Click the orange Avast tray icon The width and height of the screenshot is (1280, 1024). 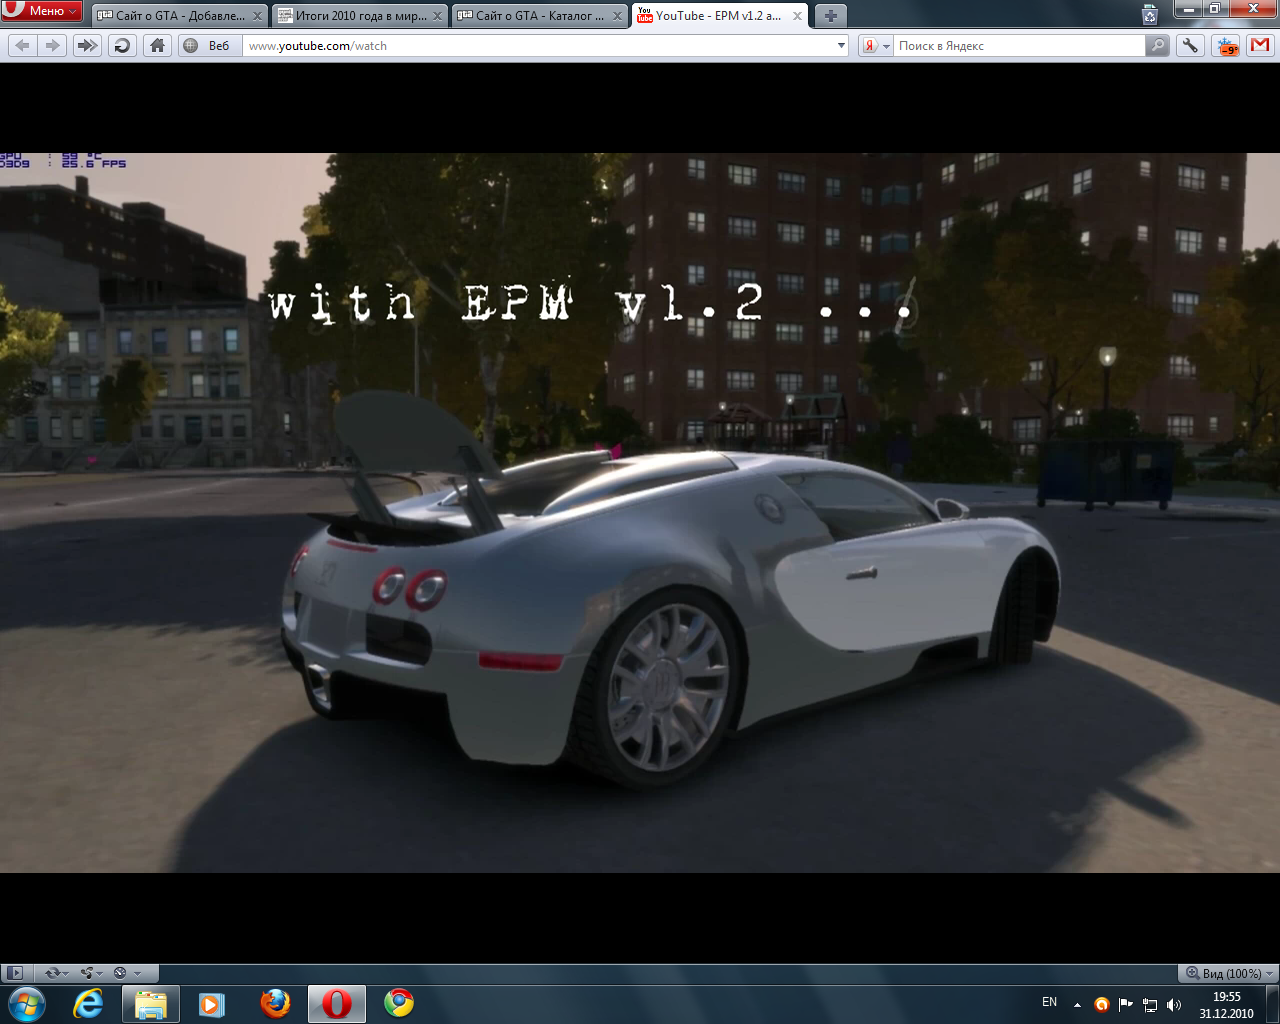point(1101,1004)
